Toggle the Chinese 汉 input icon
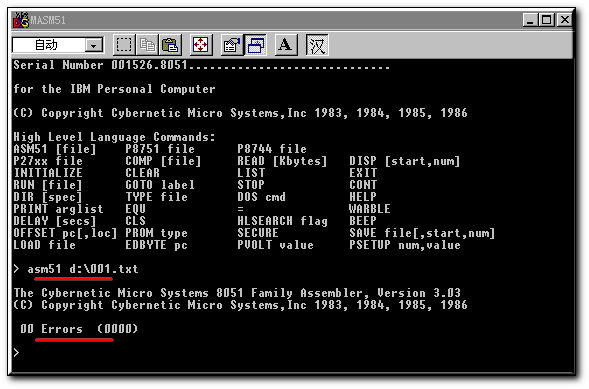Screen dimensions: 589x389 (x=317, y=45)
